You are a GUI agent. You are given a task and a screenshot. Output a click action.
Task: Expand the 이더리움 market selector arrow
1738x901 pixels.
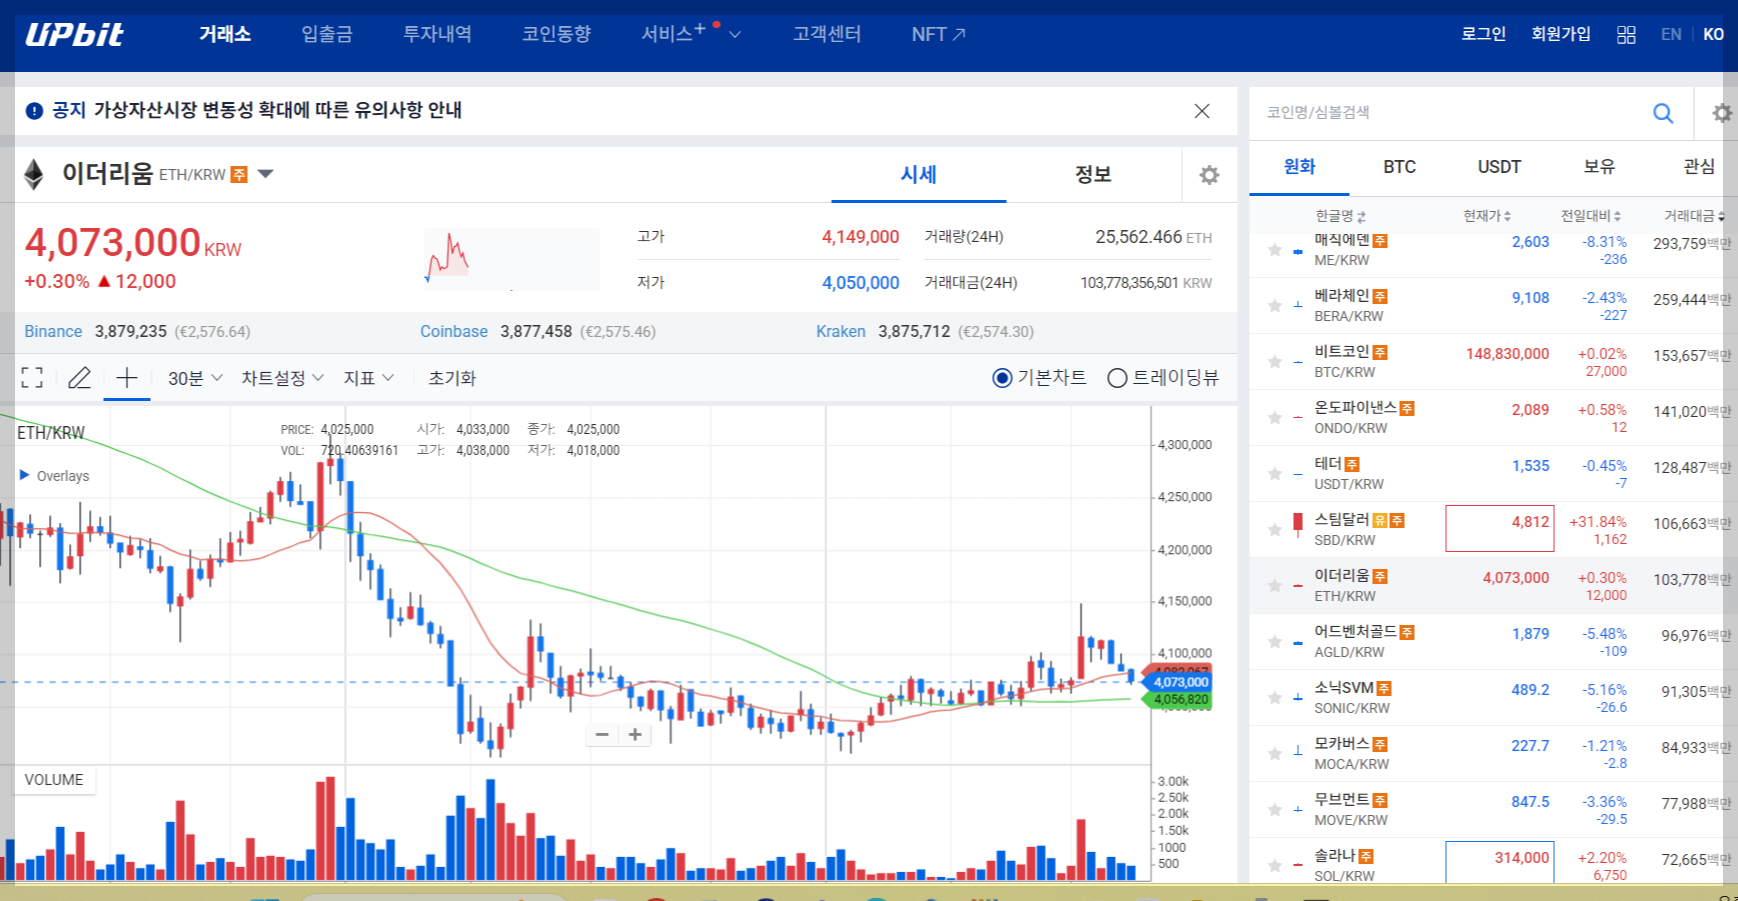(265, 174)
